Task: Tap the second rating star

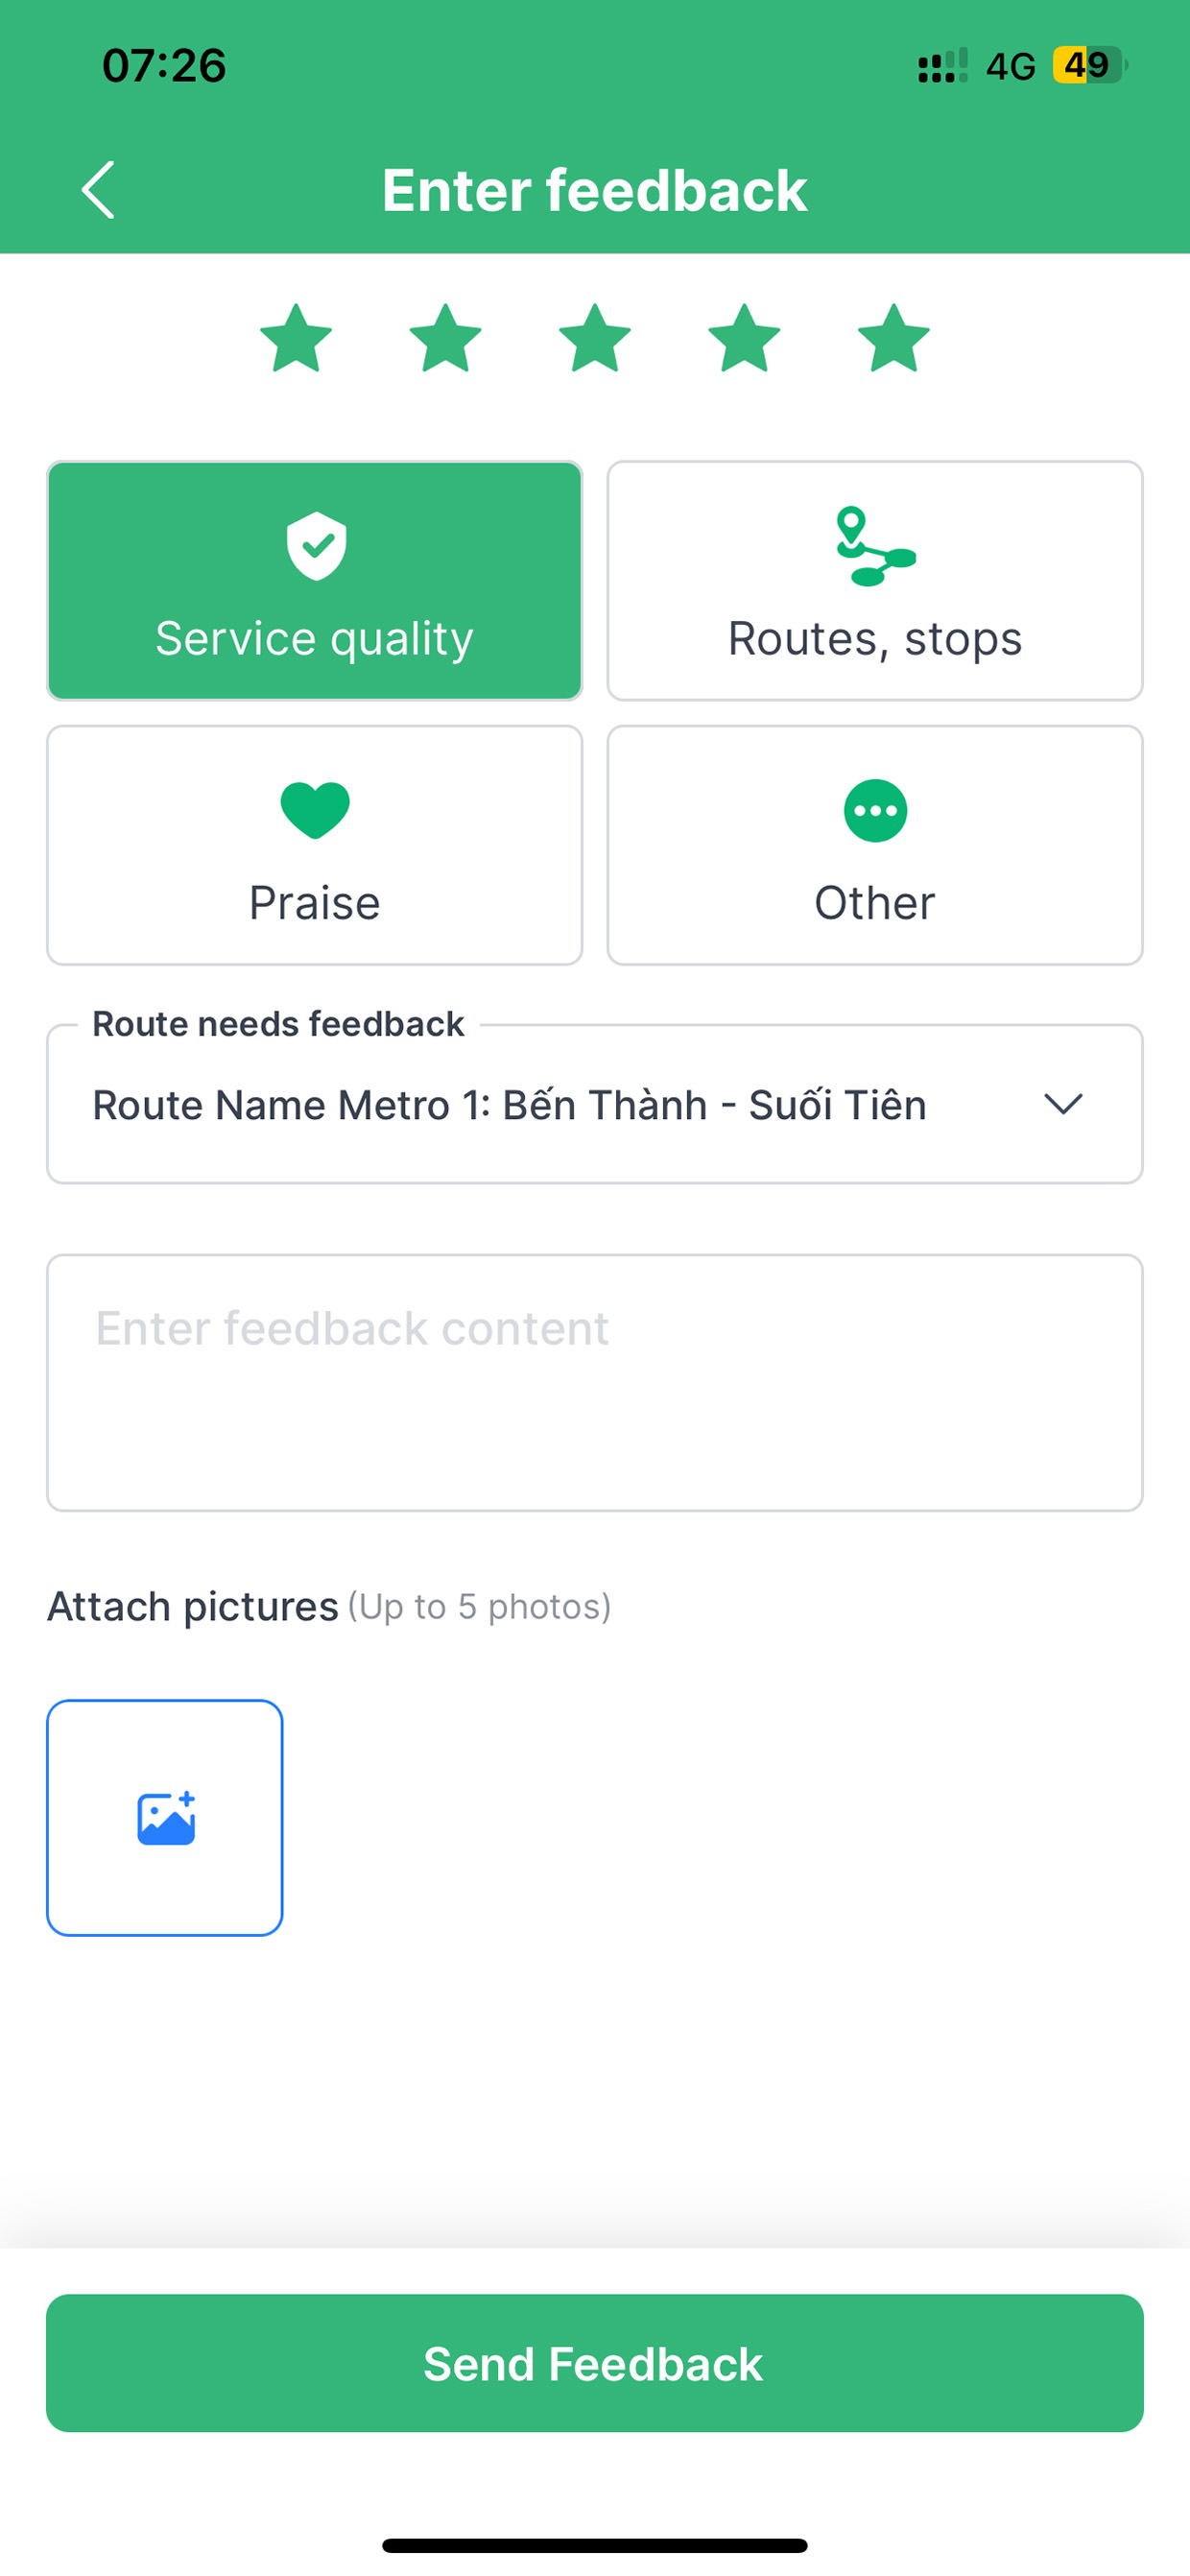Action: pyautogui.click(x=445, y=339)
